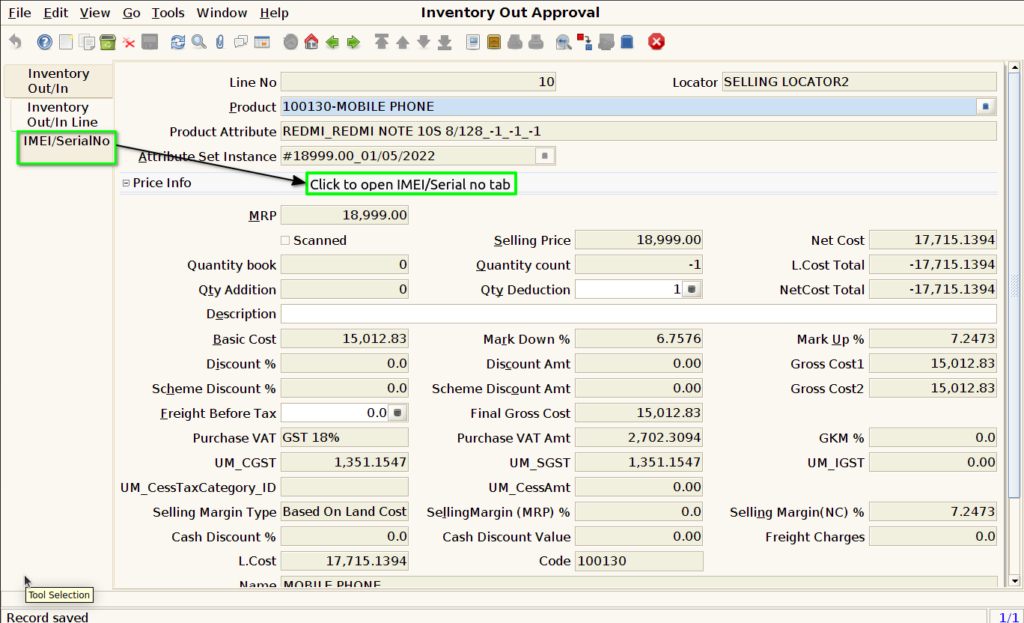Click the Attachment paperclip icon
Image resolution: width=1024 pixels, height=623 pixels.
coord(220,42)
